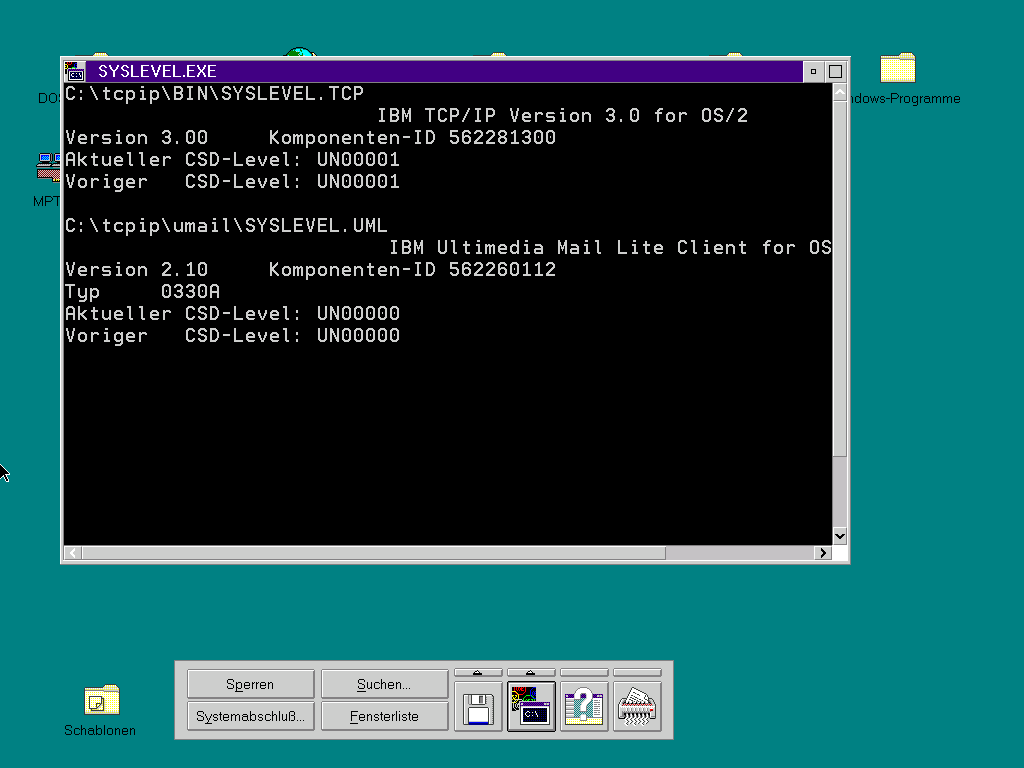1024x768 pixels.
Task: Click the Typ 0330A line
Action: [x=142, y=292]
